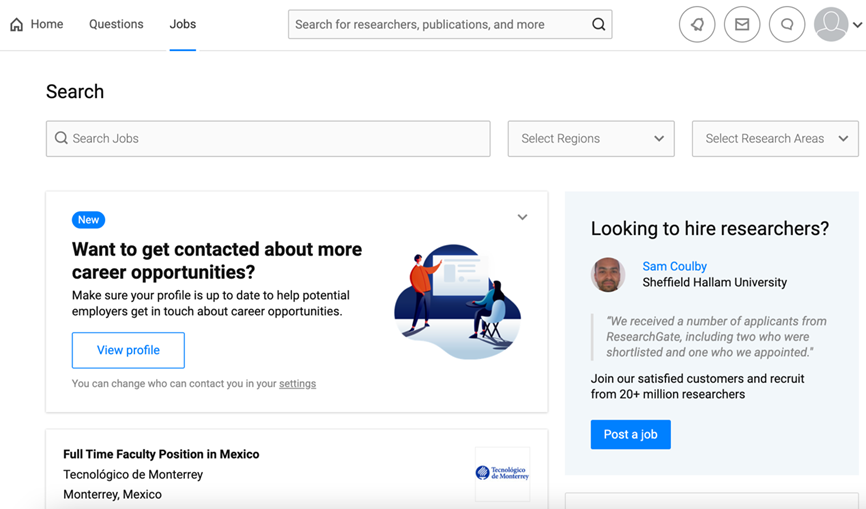Click the View profile button
This screenshot has width=866, height=509.
click(128, 350)
